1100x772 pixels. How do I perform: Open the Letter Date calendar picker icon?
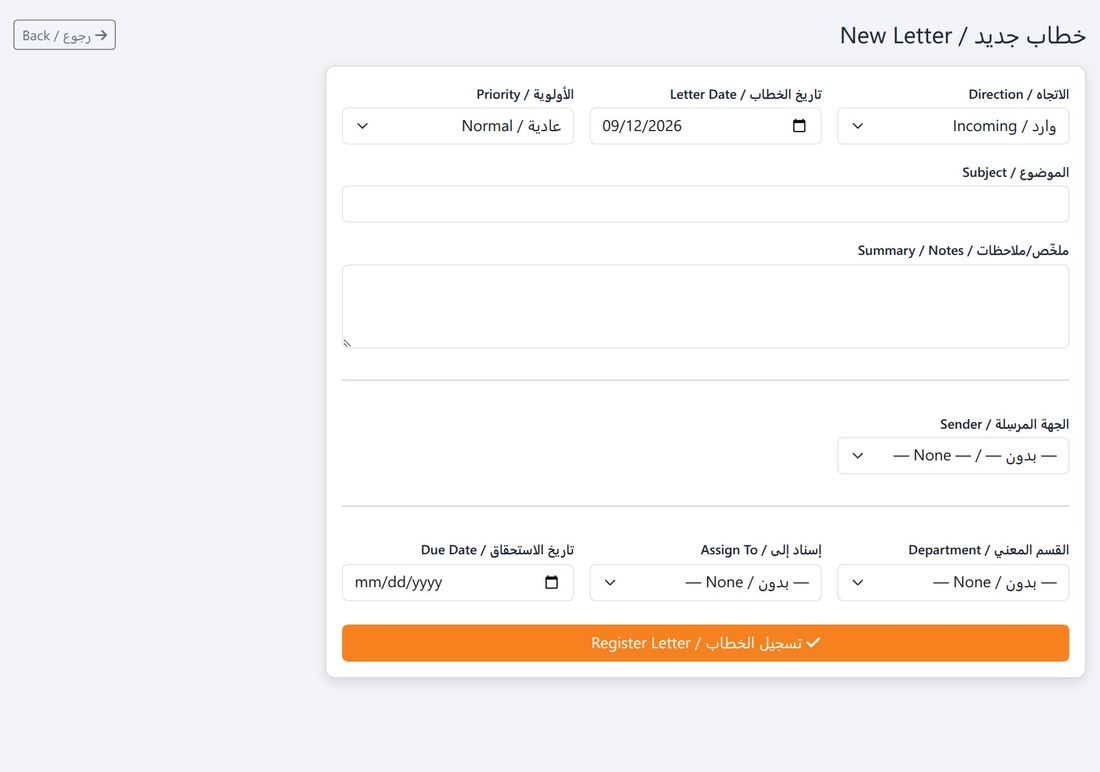point(798,126)
